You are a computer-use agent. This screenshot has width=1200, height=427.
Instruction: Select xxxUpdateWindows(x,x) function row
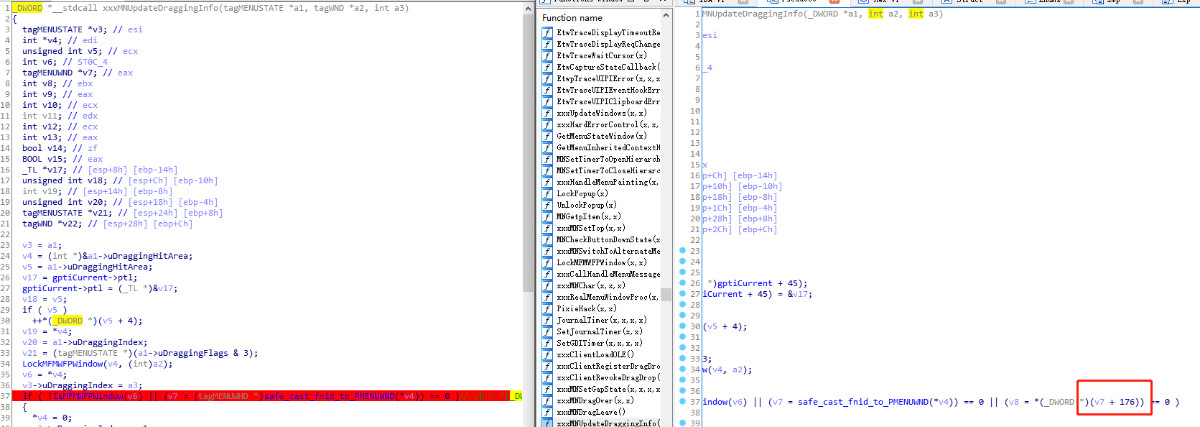click(x=601, y=113)
